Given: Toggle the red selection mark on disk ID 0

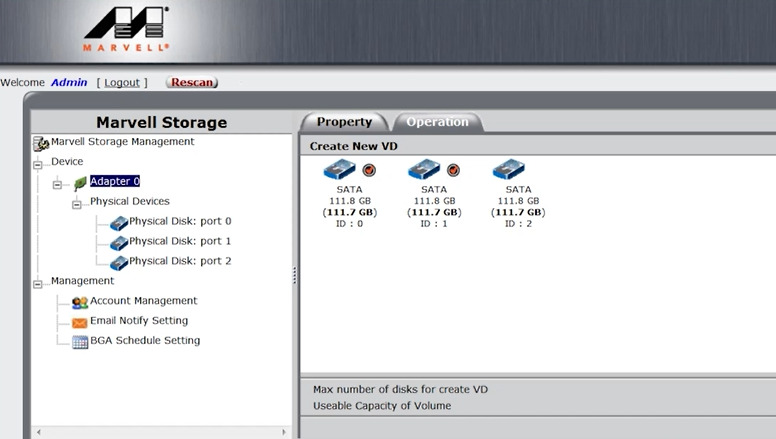Looking at the screenshot, I should pyautogui.click(x=369, y=170).
